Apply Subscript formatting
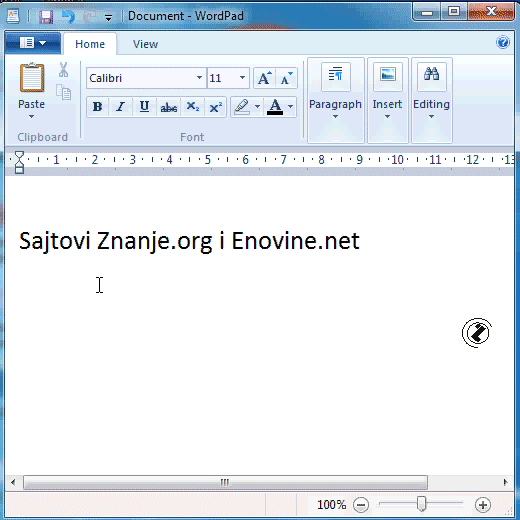Viewport: 520px width, 520px height. point(193,107)
